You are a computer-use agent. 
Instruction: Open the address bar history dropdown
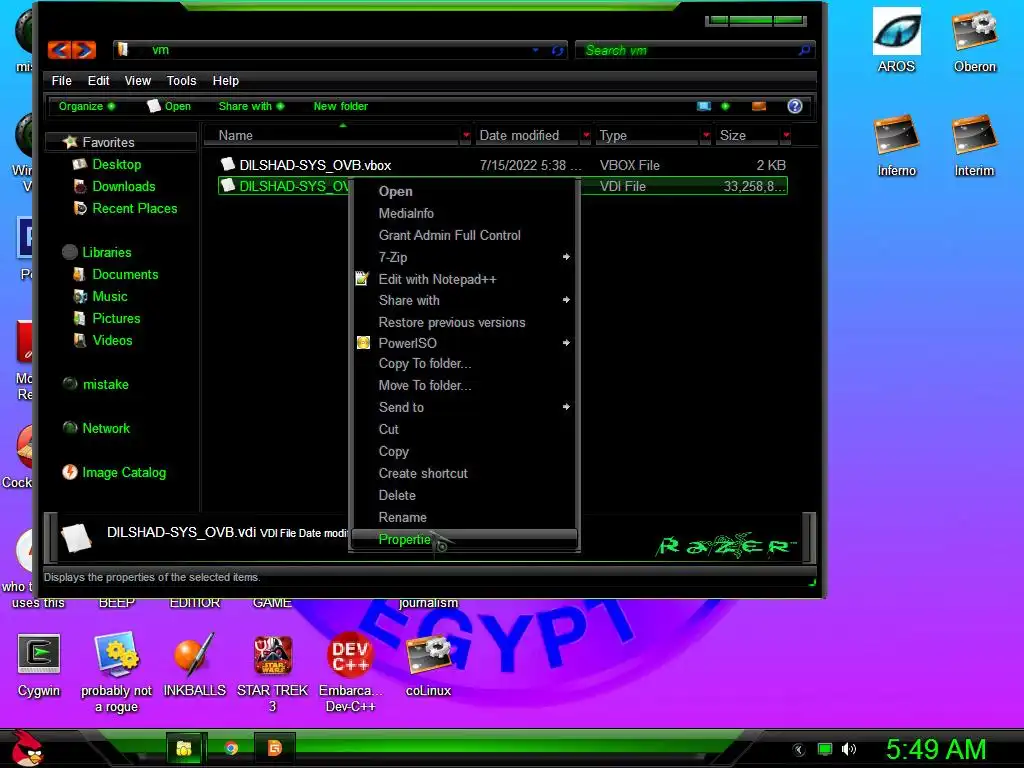536,50
